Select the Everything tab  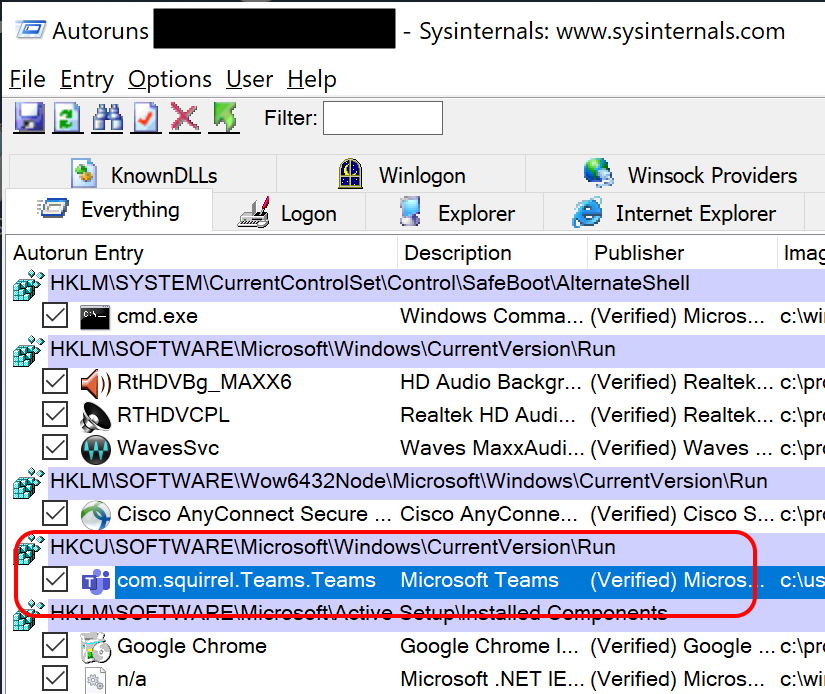(109, 210)
